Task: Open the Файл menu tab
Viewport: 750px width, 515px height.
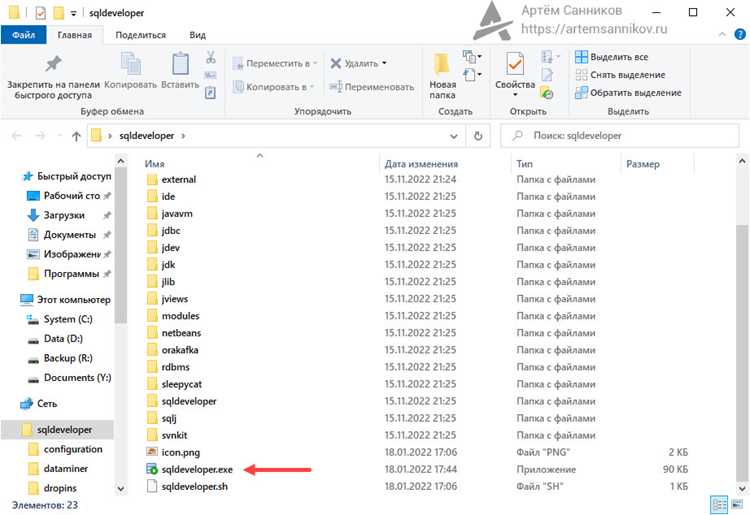Action: [23, 35]
